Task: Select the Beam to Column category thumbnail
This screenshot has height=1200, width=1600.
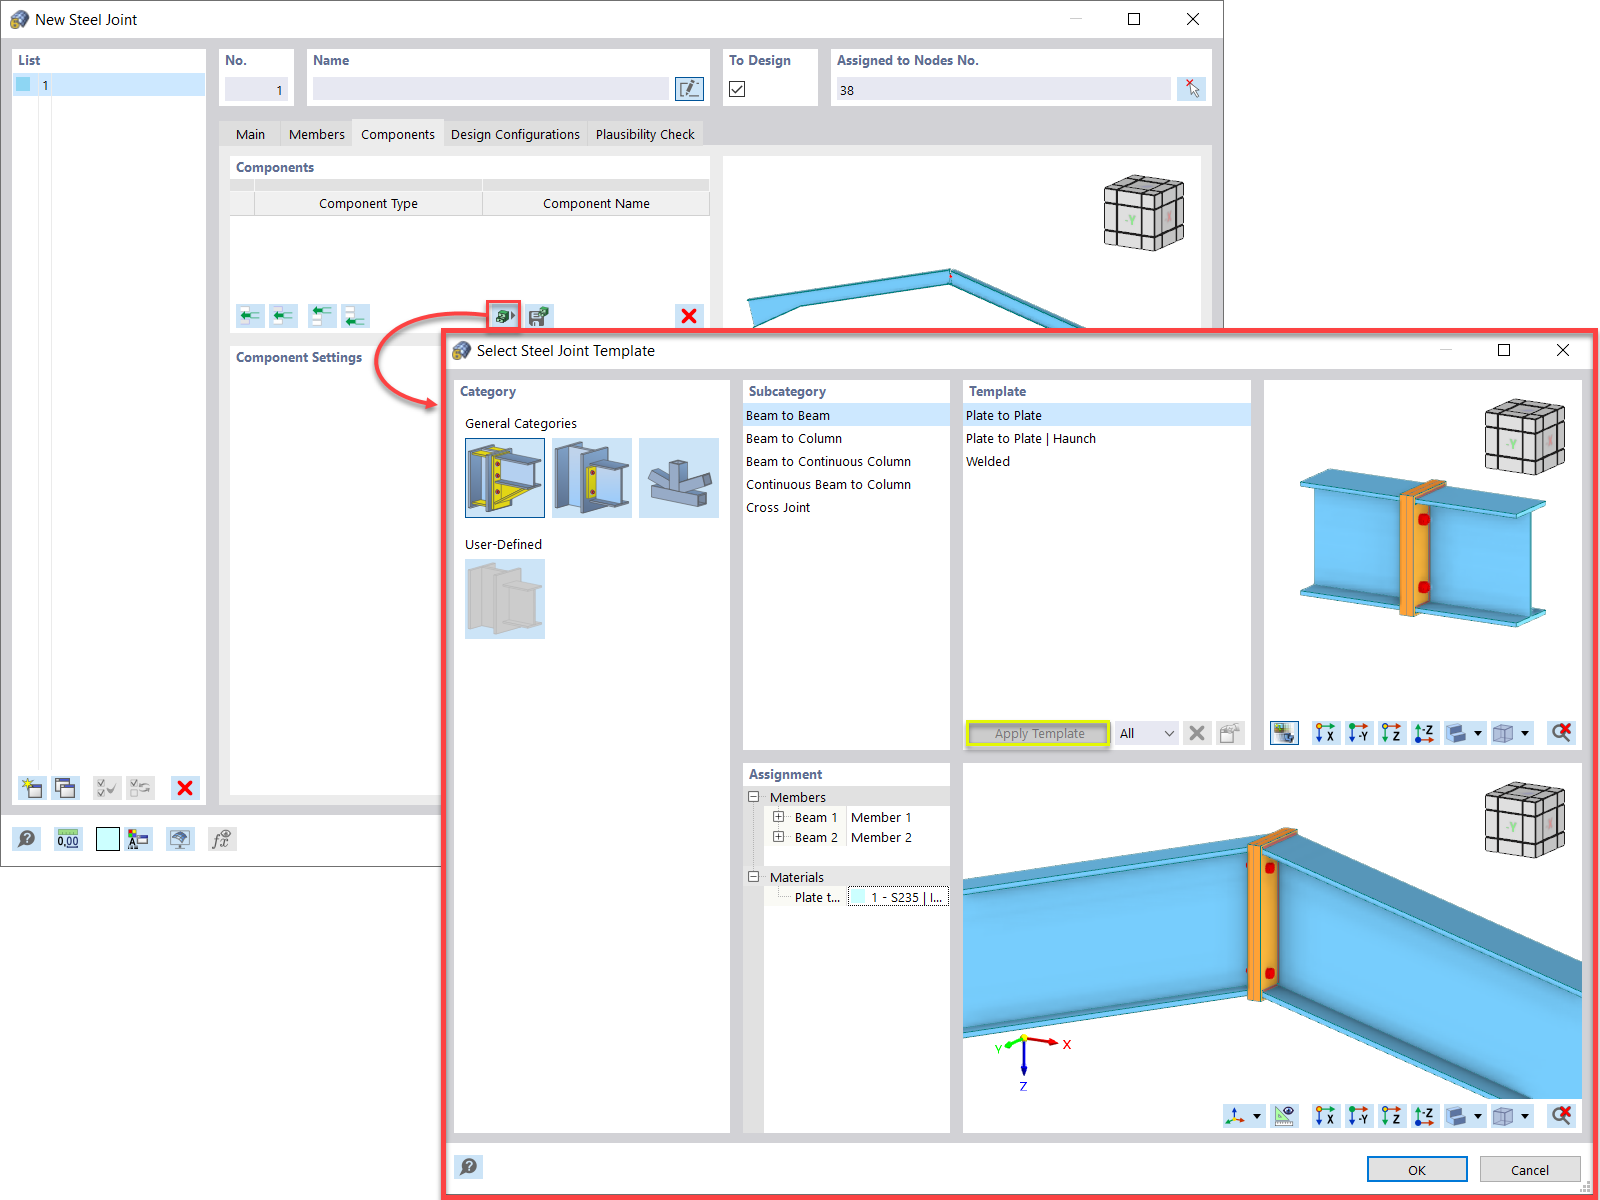Action: pos(592,478)
